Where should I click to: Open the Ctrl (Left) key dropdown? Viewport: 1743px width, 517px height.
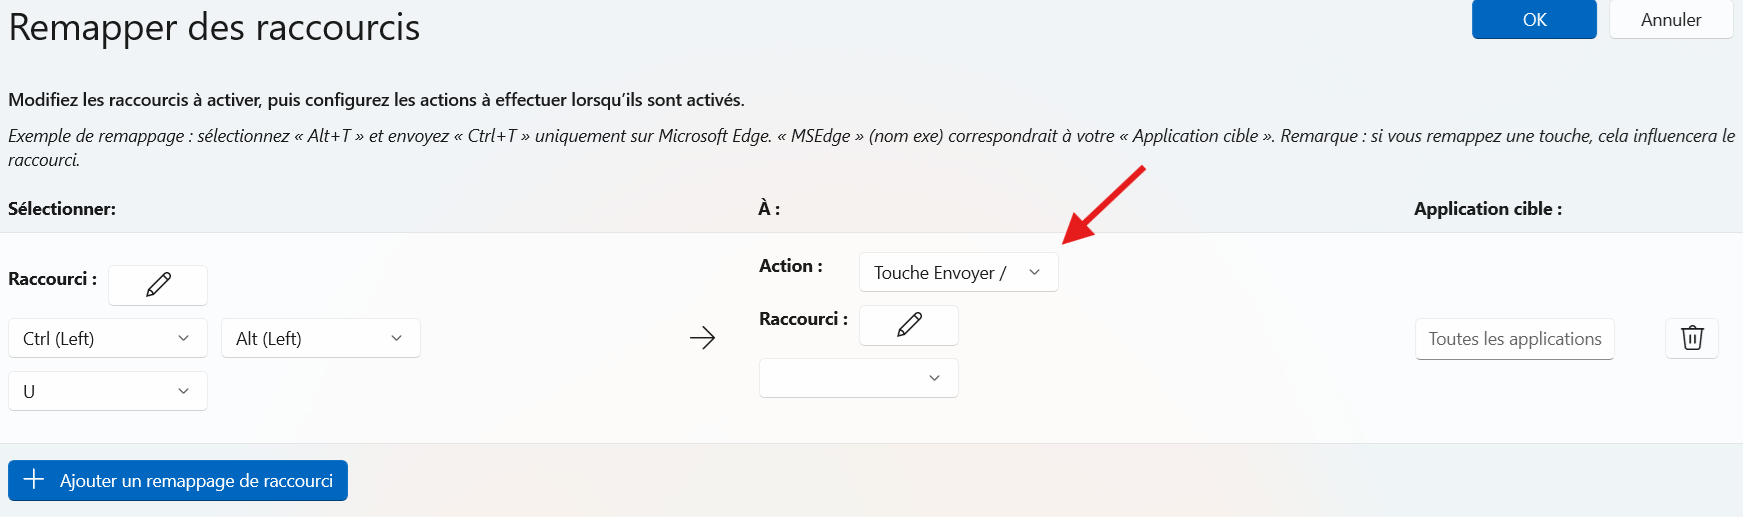(x=108, y=338)
